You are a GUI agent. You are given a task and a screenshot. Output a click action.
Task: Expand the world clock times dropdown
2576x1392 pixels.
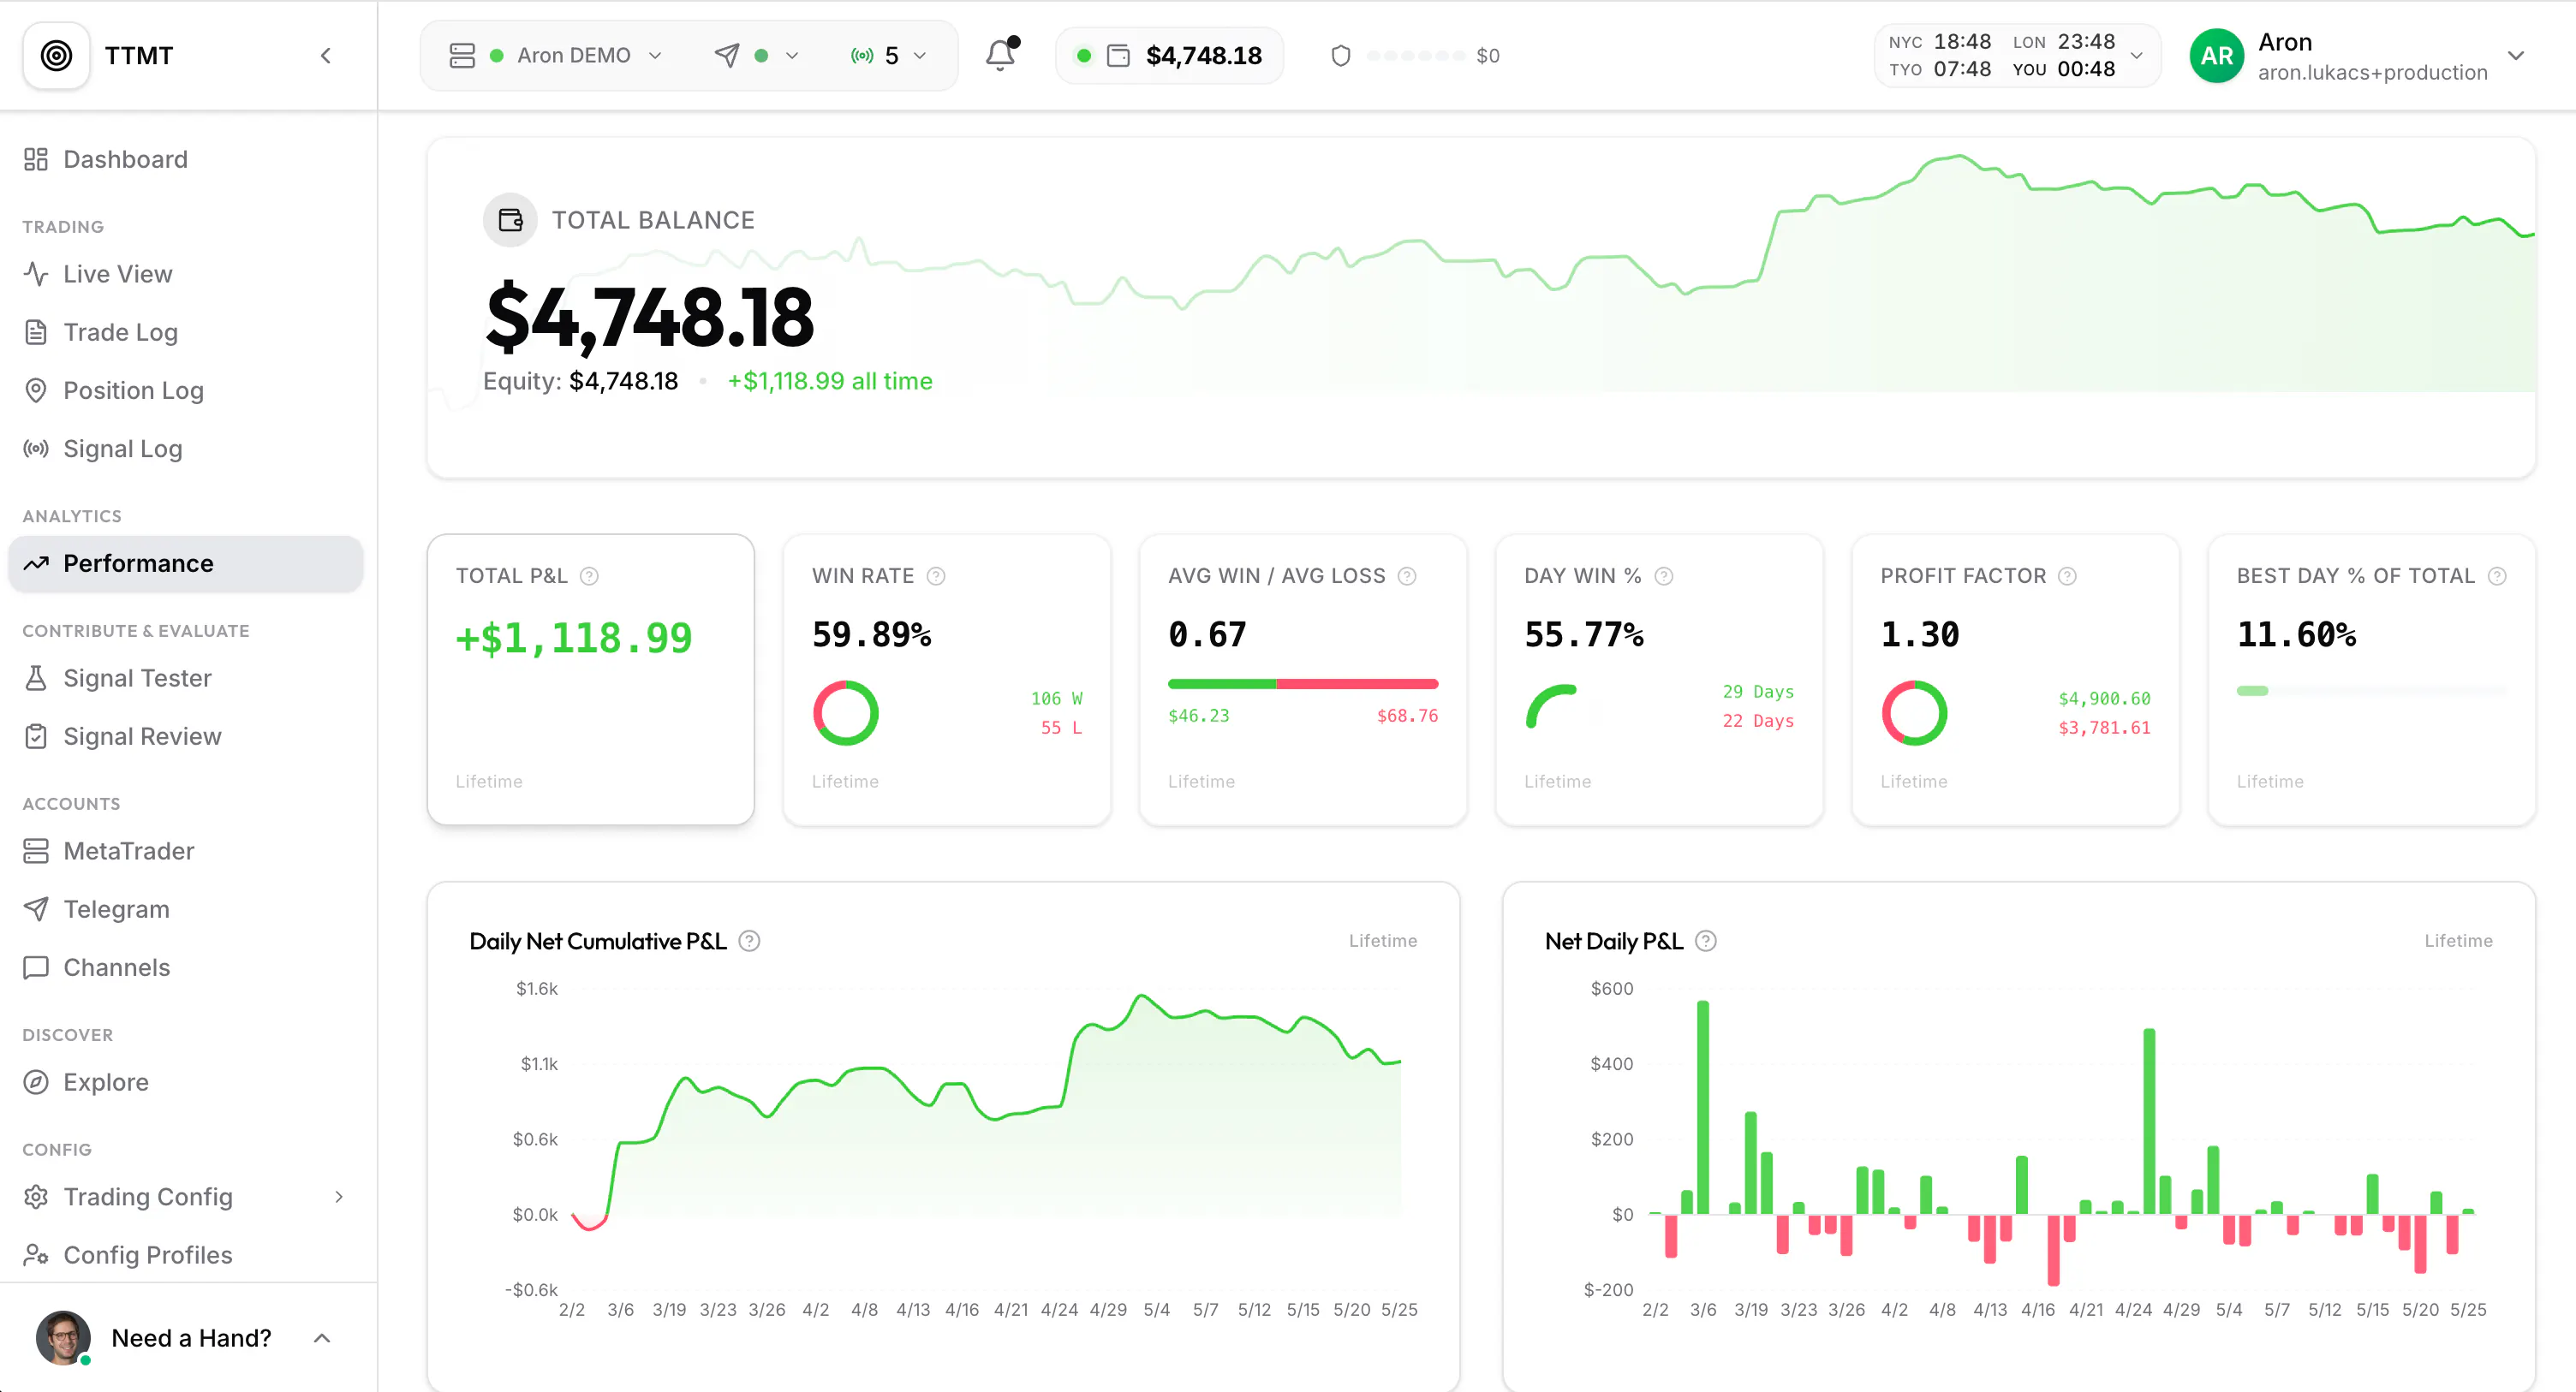(x=2137, y=56)
